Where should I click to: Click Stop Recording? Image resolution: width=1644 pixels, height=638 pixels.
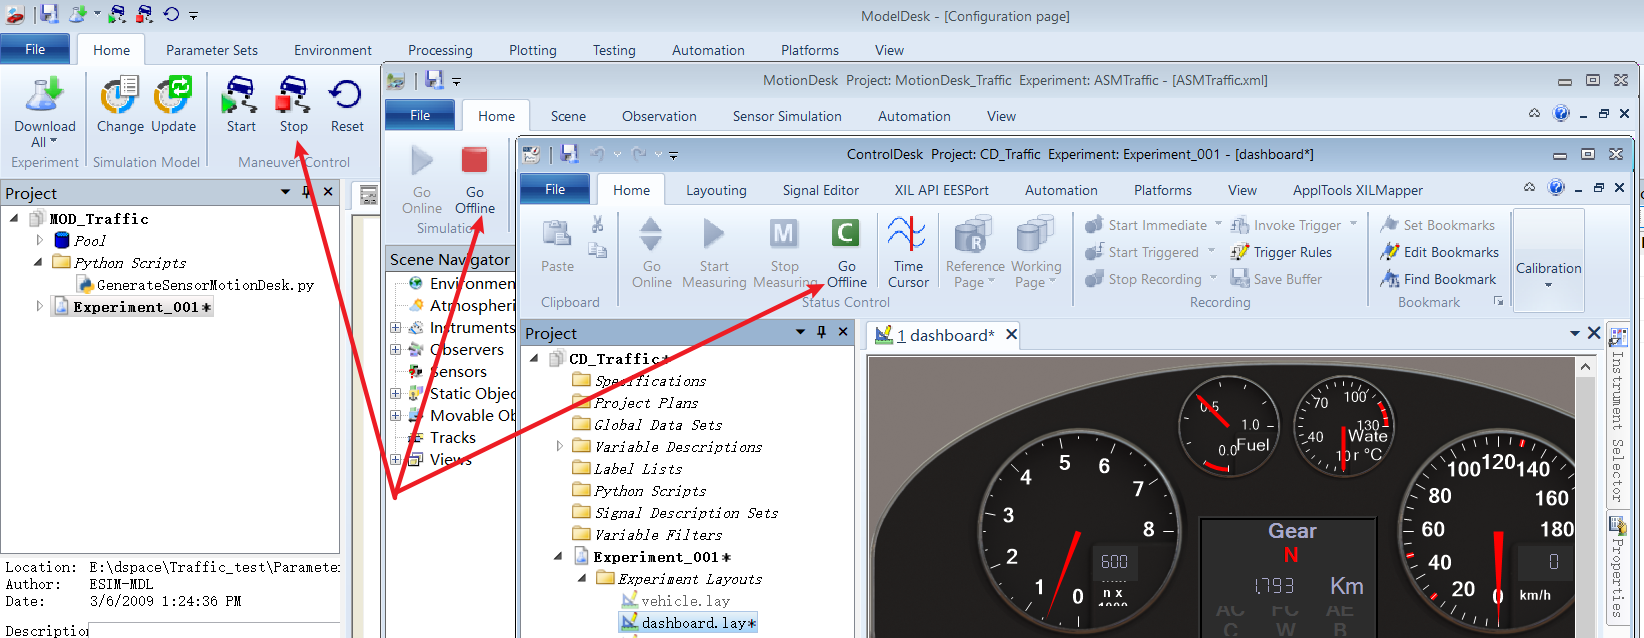click(x=1144, y=279)
